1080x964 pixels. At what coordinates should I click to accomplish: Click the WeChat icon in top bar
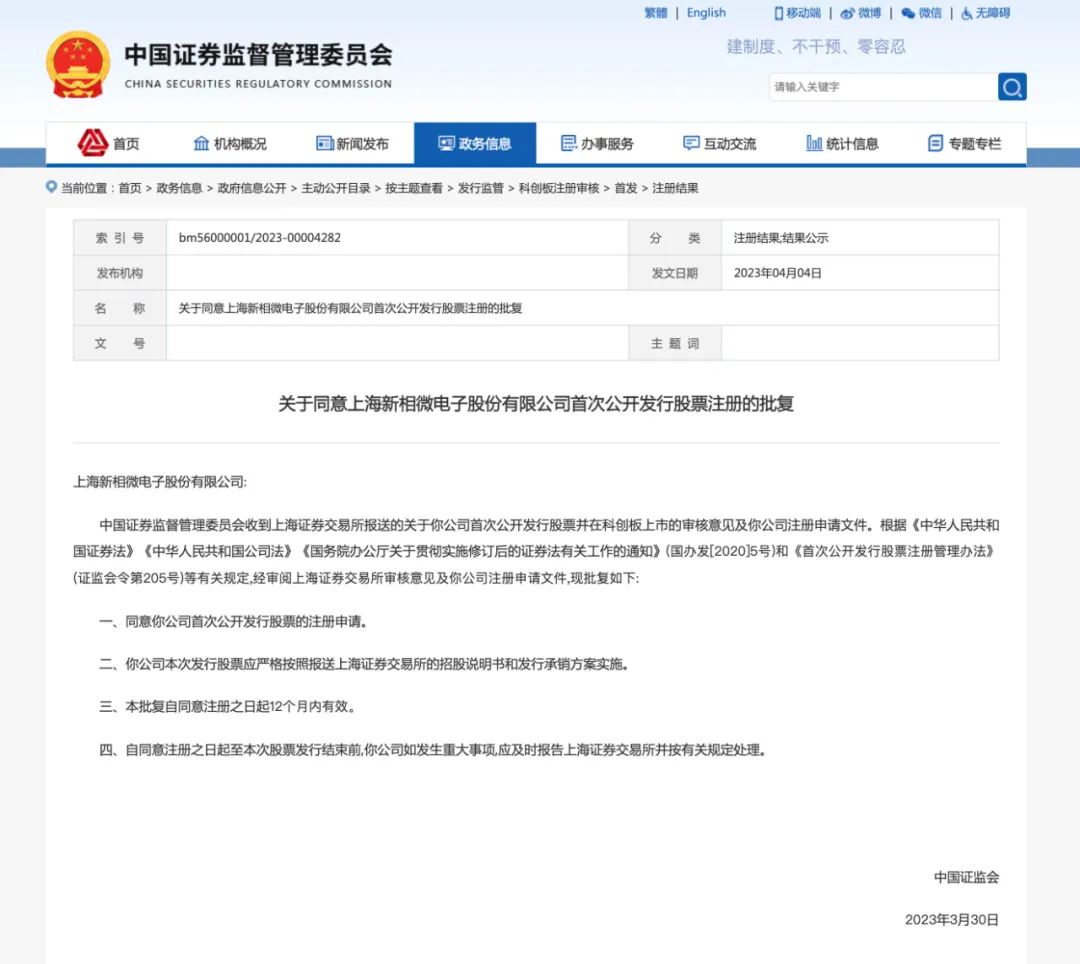pyautogui.click(x=908, y=13)
